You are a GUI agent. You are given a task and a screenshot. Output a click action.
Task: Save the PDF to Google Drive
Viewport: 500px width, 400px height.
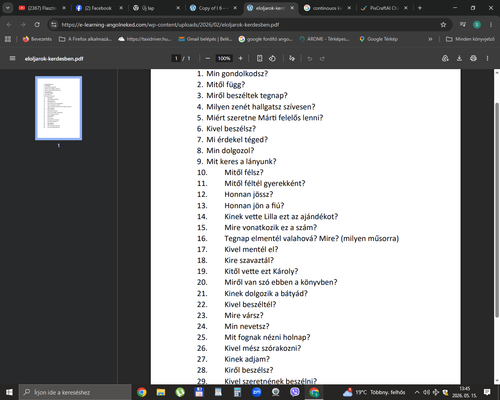pos(445,58)
